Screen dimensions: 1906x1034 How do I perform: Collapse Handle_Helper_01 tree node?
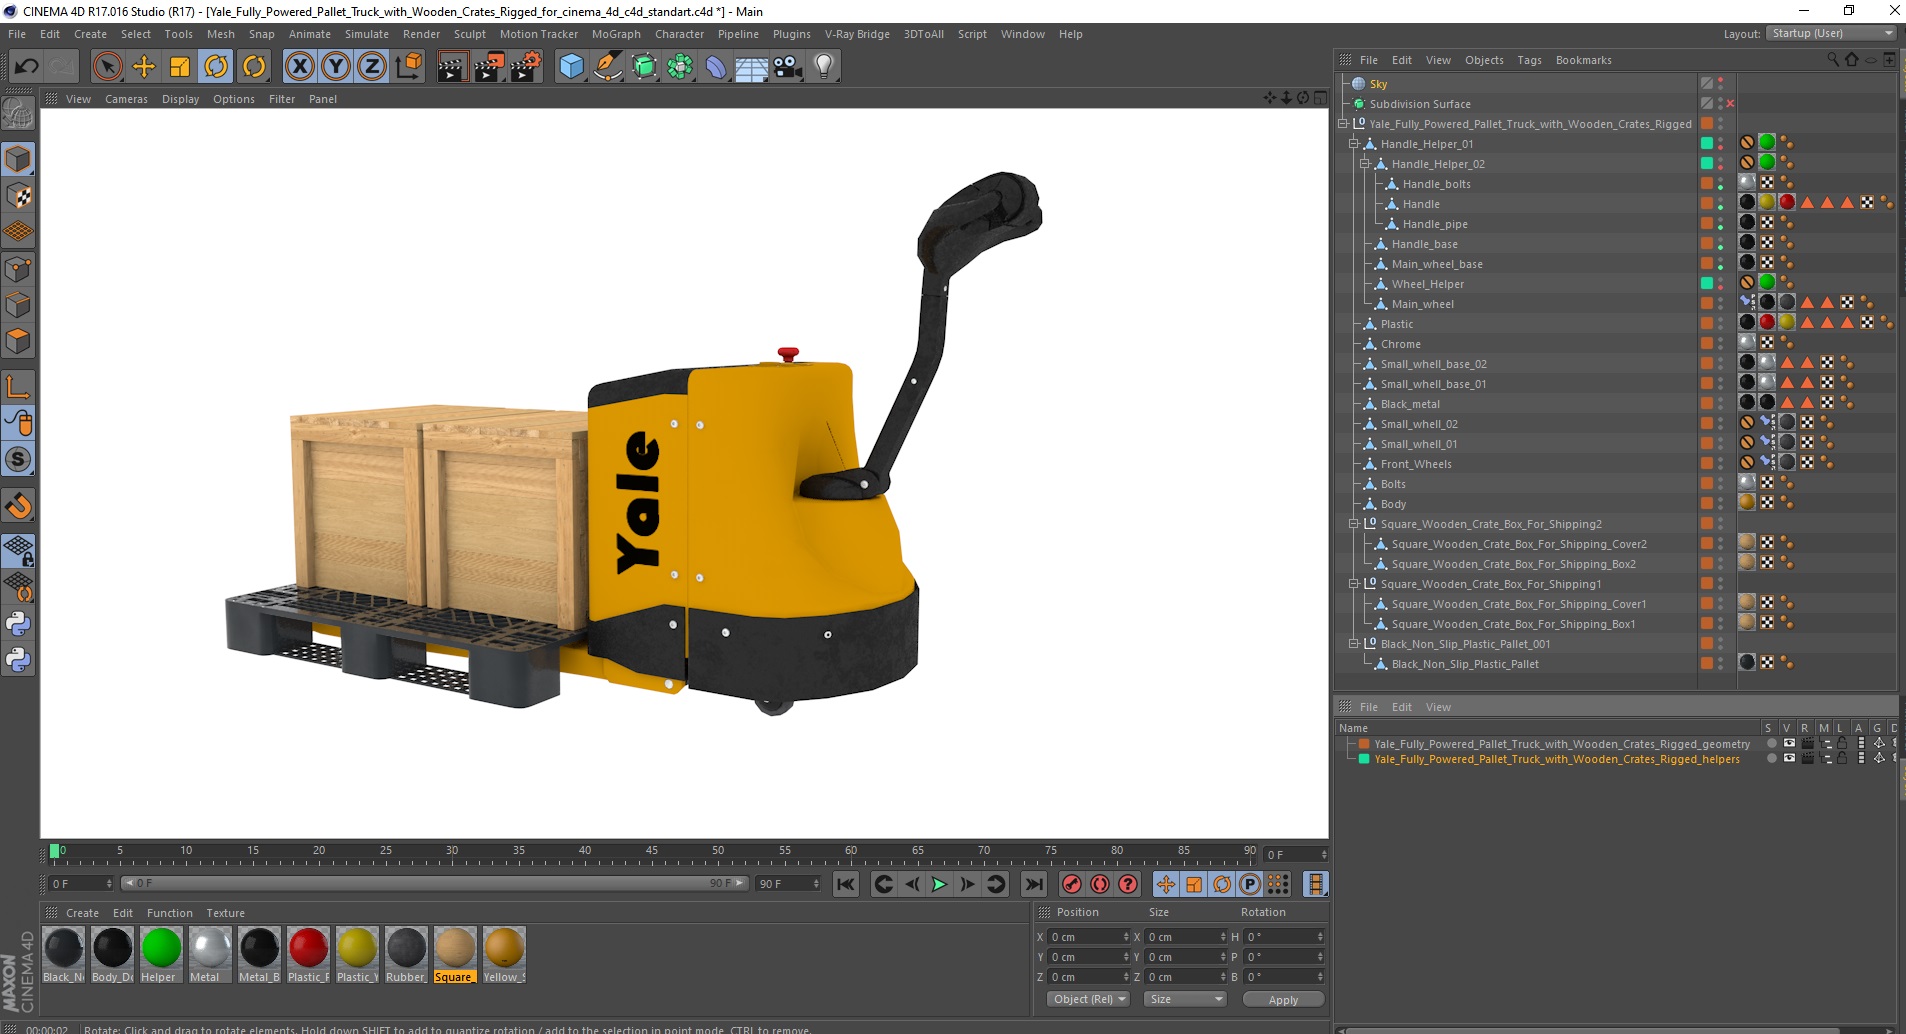point(1354,144)
